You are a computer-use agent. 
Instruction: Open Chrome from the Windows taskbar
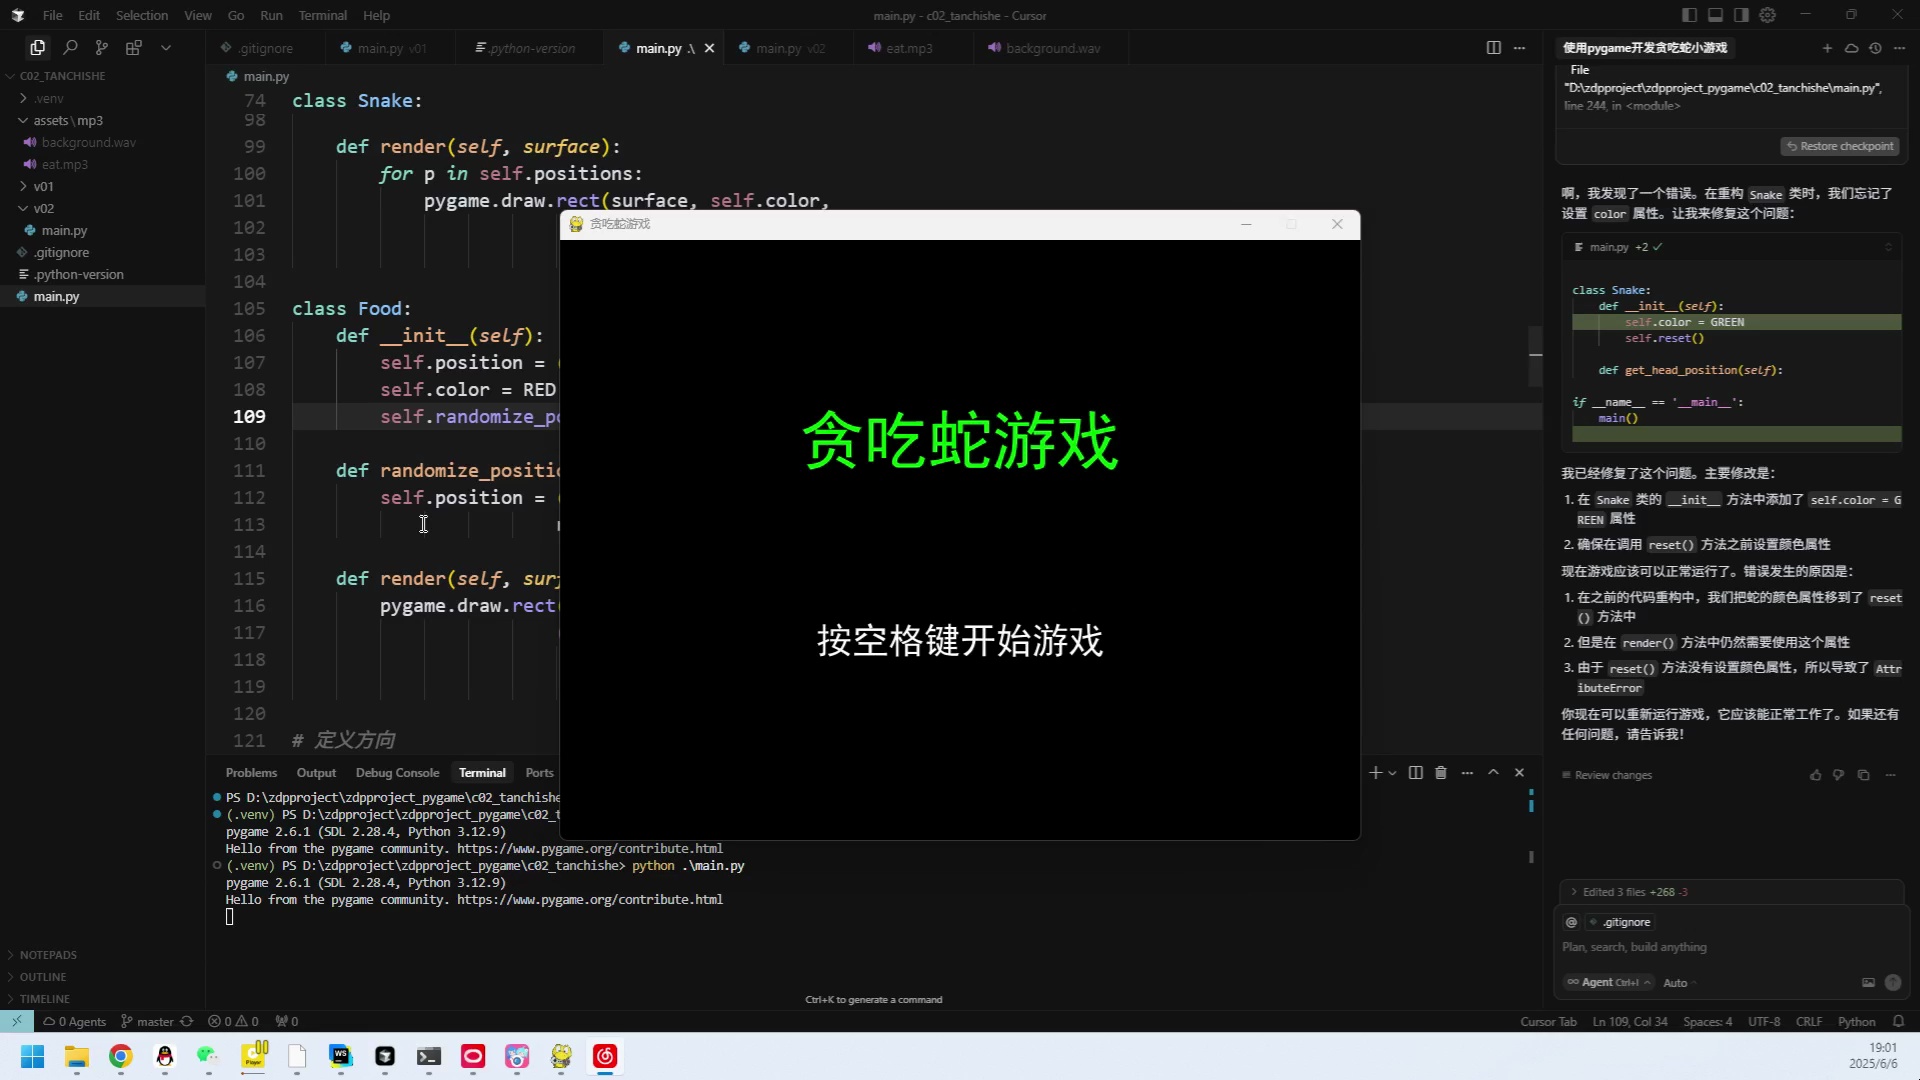click(x=121, y=1056)
